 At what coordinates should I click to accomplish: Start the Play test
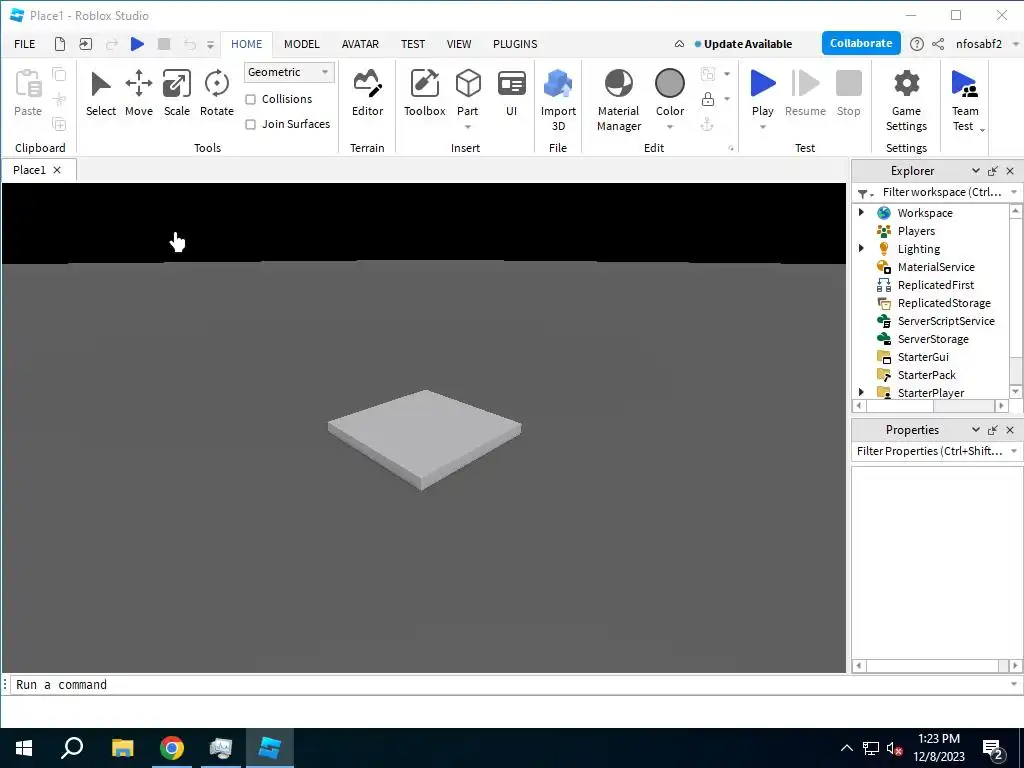[762, 84]
